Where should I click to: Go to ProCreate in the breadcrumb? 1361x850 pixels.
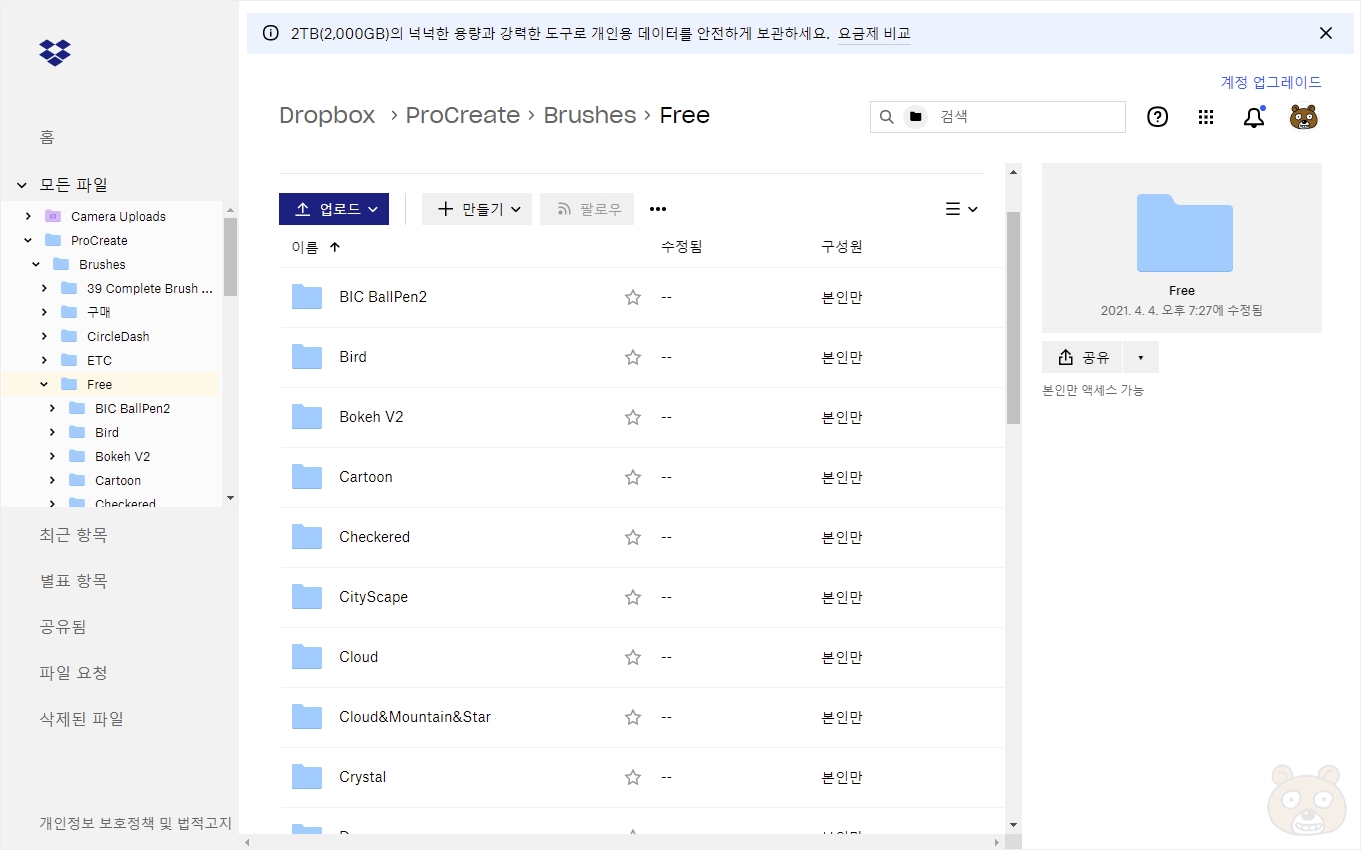click(463, 115)
